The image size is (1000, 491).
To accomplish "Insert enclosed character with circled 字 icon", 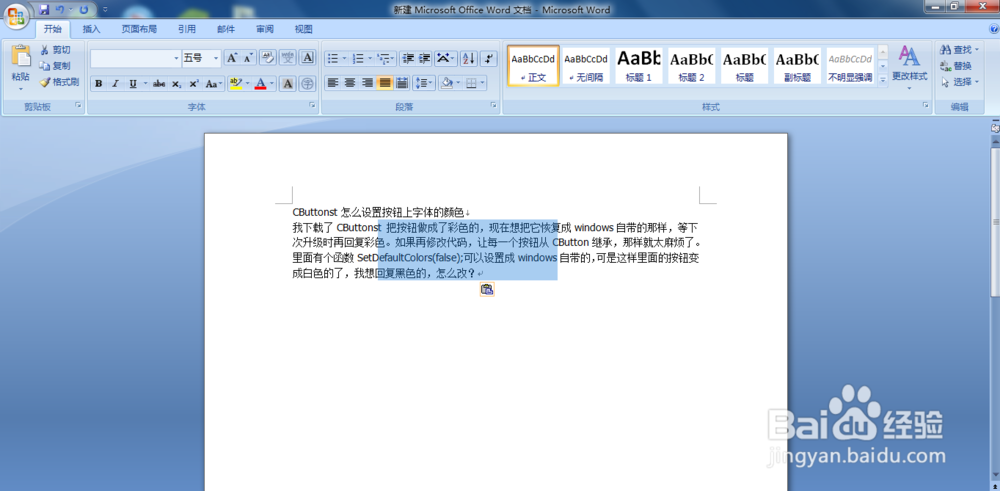I will tap(308, 84).
